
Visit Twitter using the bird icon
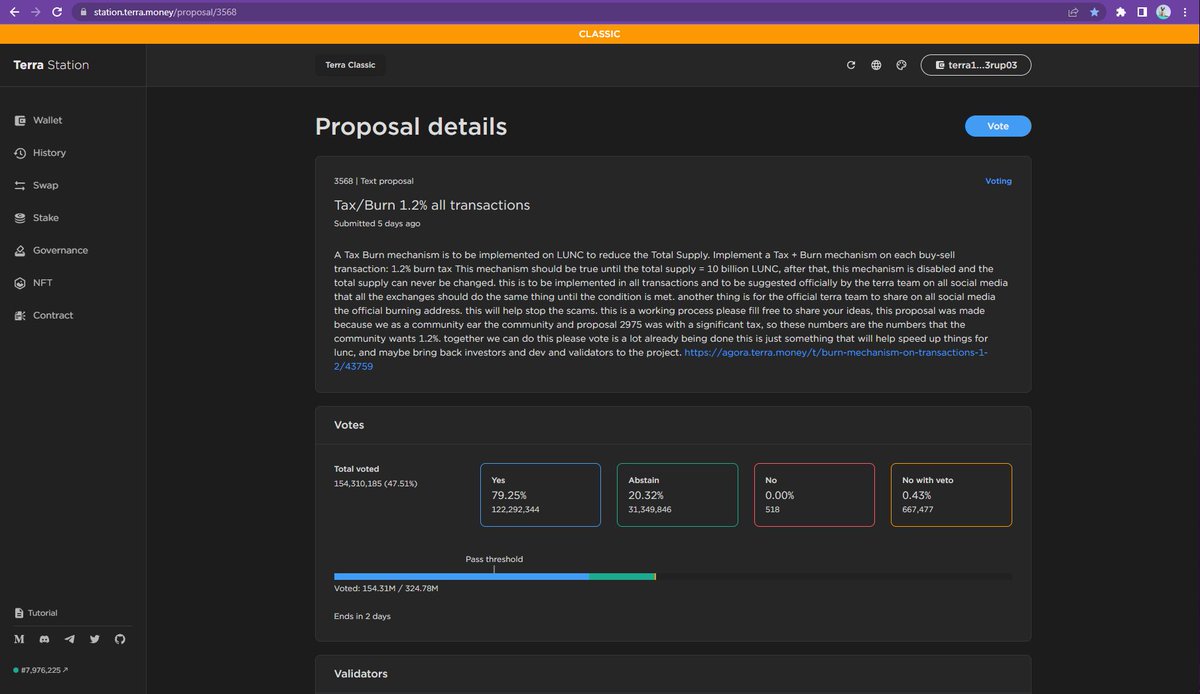[94, 639]
